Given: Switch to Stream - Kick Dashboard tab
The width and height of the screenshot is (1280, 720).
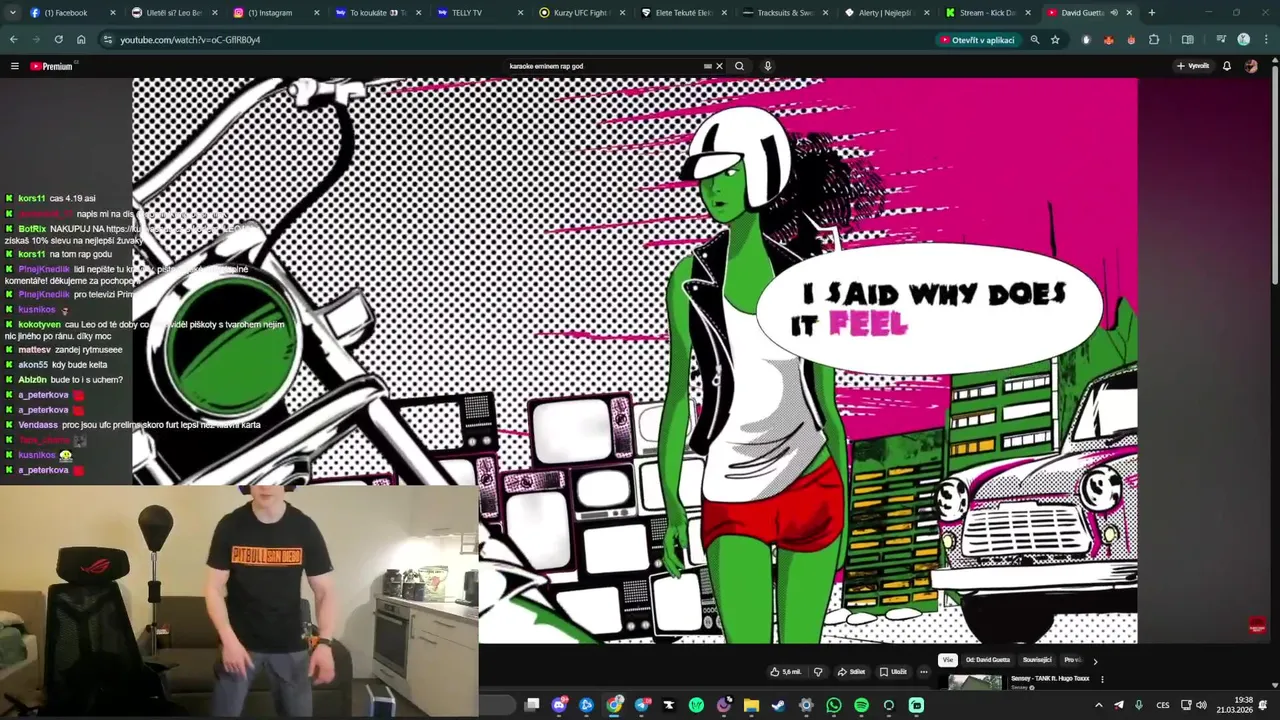Looking at the screenshot, I should pyautogui.click(x=987, y=13).
